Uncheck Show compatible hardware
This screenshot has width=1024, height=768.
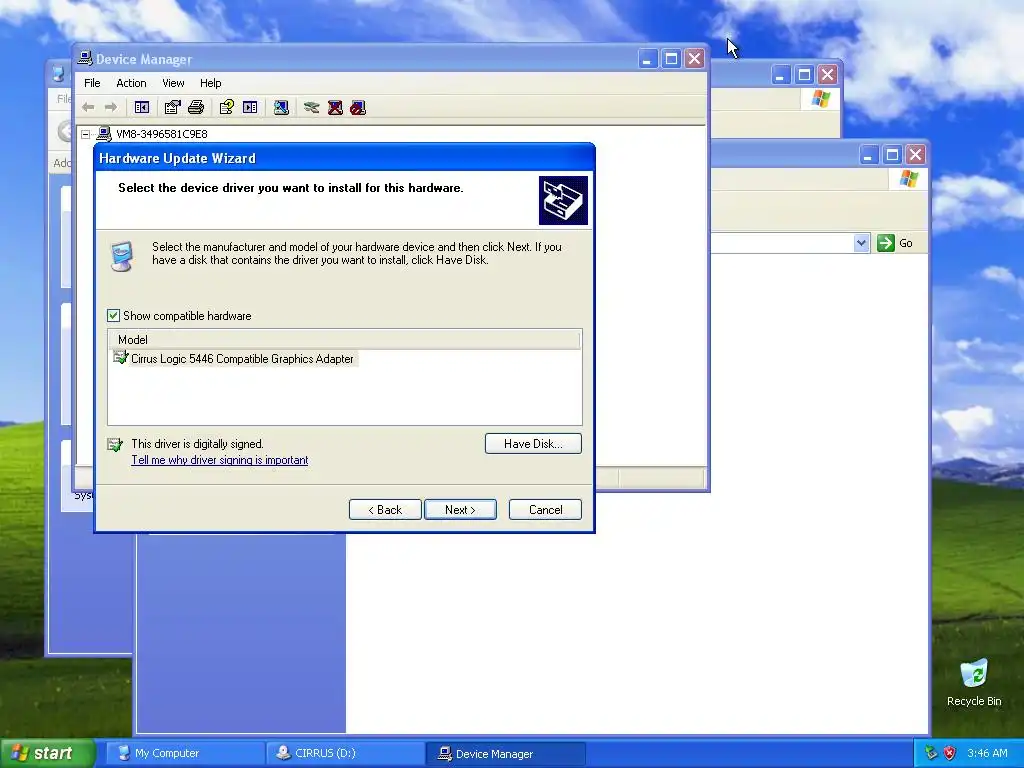tap(114, 315)
